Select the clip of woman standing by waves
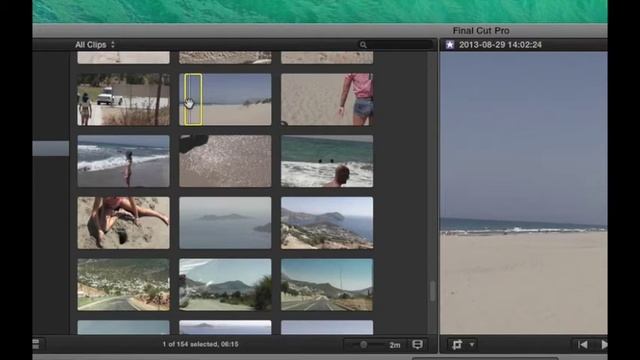The height and width of the screenshot is (360, 640). (123, 161)
